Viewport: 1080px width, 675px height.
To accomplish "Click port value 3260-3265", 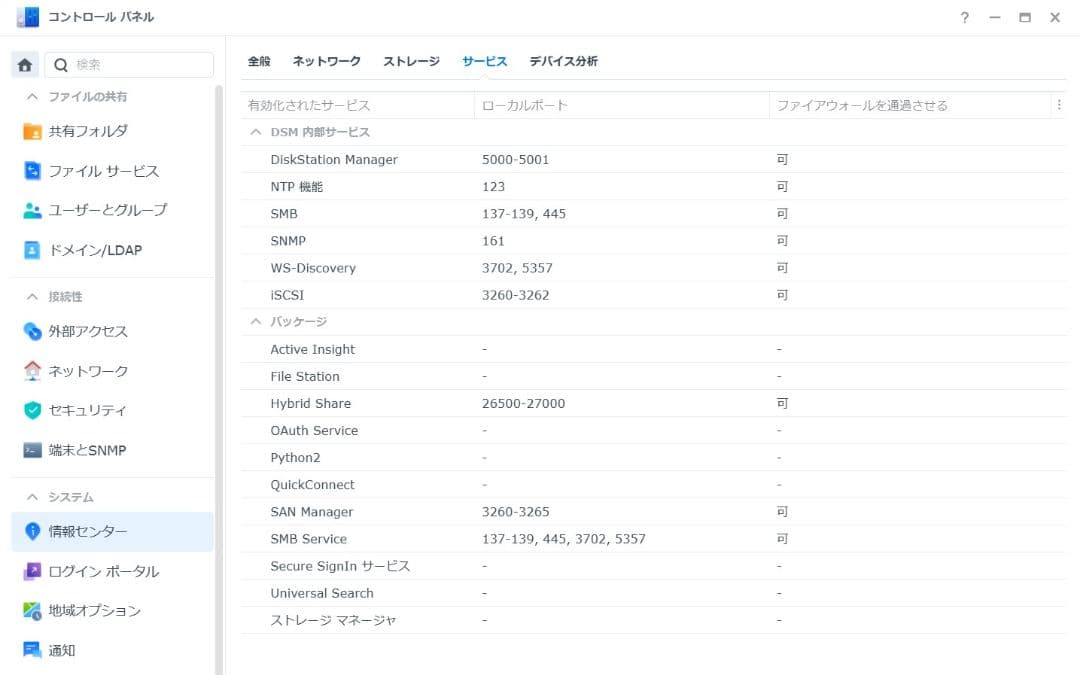I will pos(515,512).
